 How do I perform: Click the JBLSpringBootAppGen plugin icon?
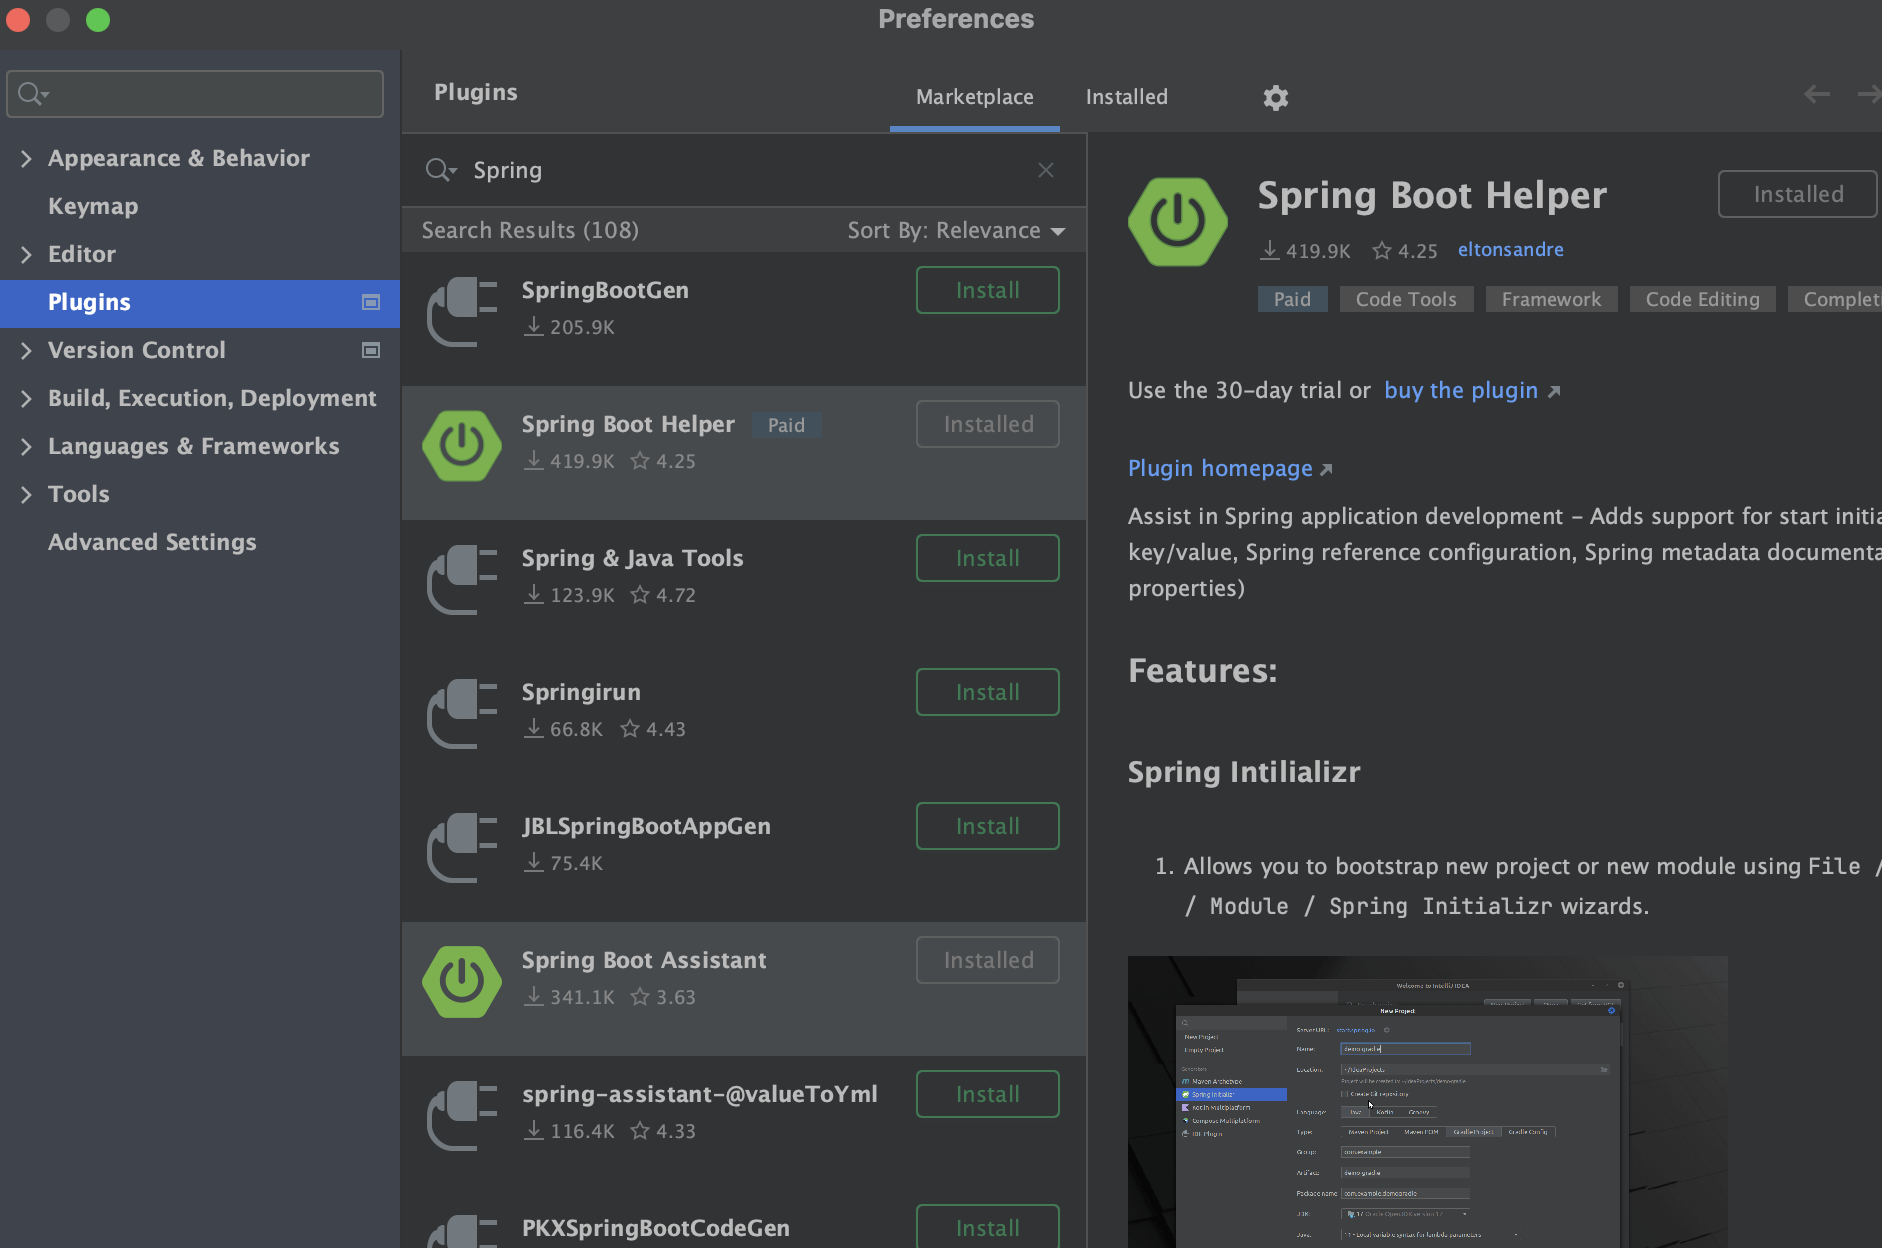462,848
